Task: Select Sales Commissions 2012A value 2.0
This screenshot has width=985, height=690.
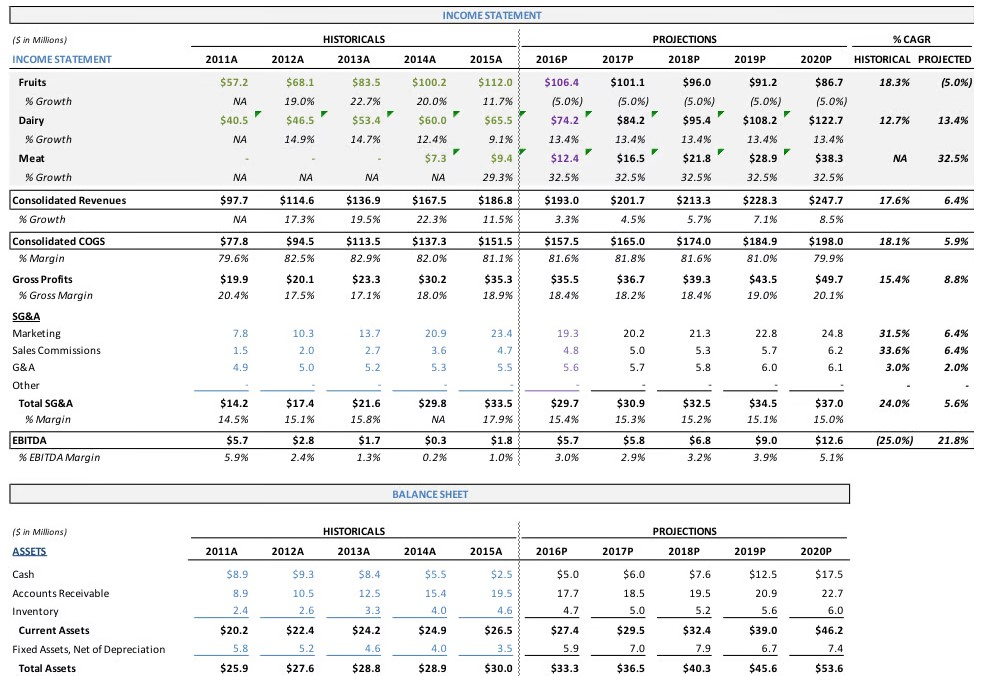Action: (x=306, y=351)
